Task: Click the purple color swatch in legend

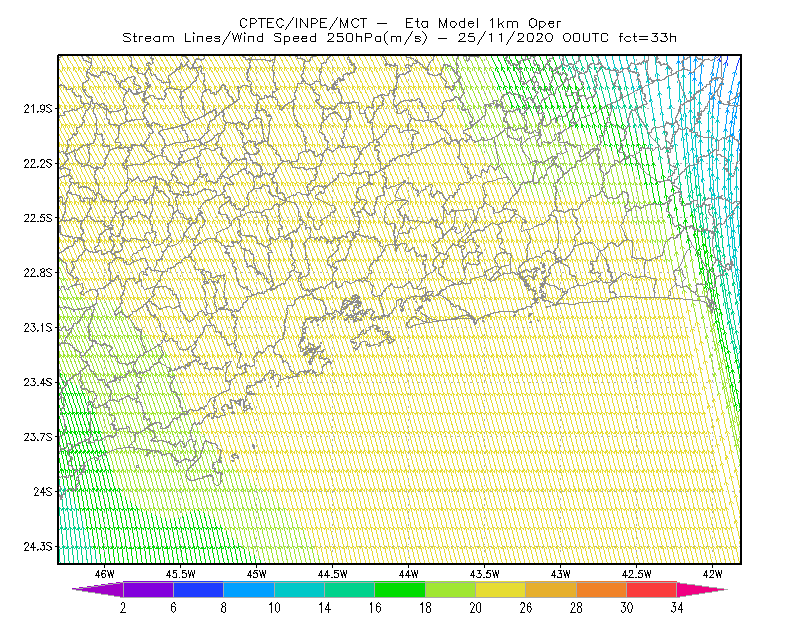Action: point(148,589)
